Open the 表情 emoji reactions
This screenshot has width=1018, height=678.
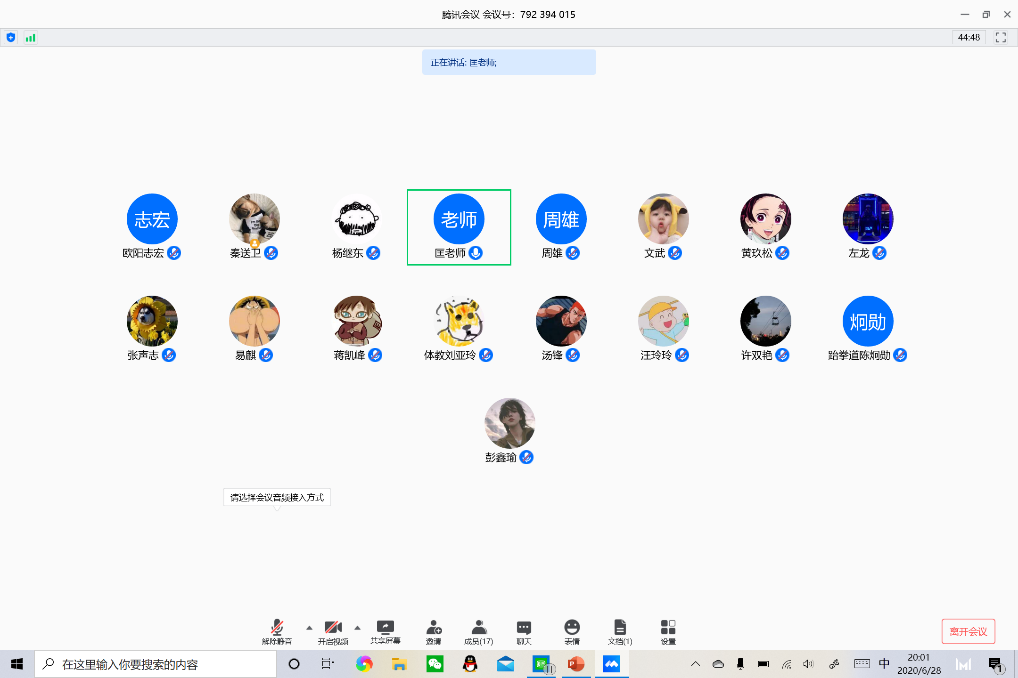(x=572, y=631)
